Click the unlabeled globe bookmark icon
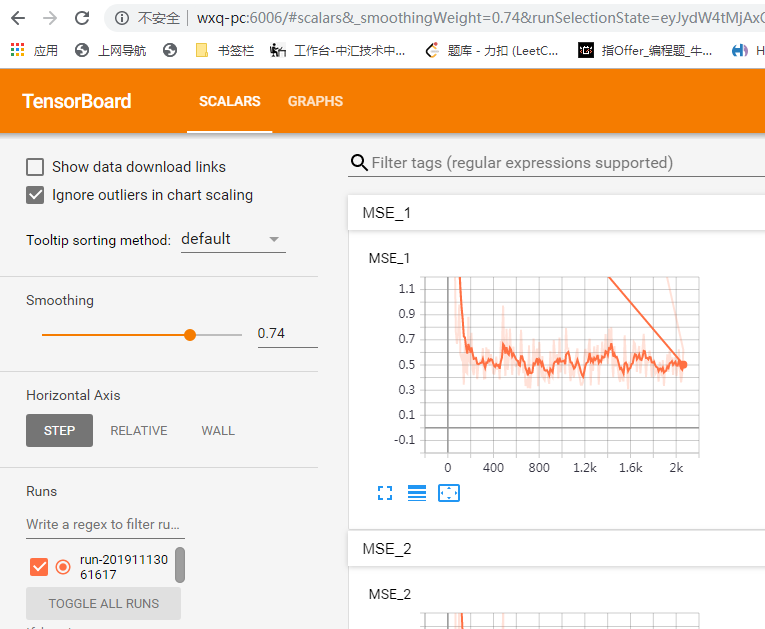Viewport: 765px width, 629px height. (x=170, y=50)
